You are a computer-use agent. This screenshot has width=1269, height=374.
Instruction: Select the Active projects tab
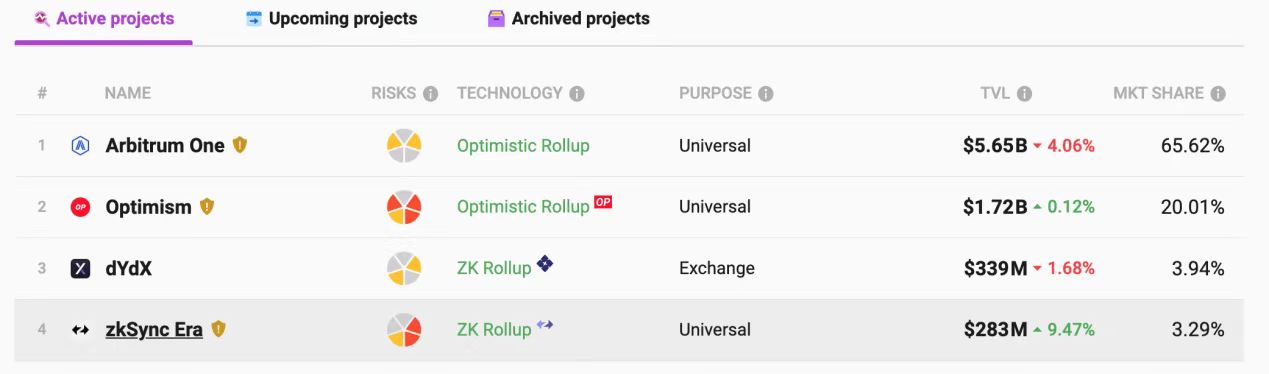coord(104,19)
